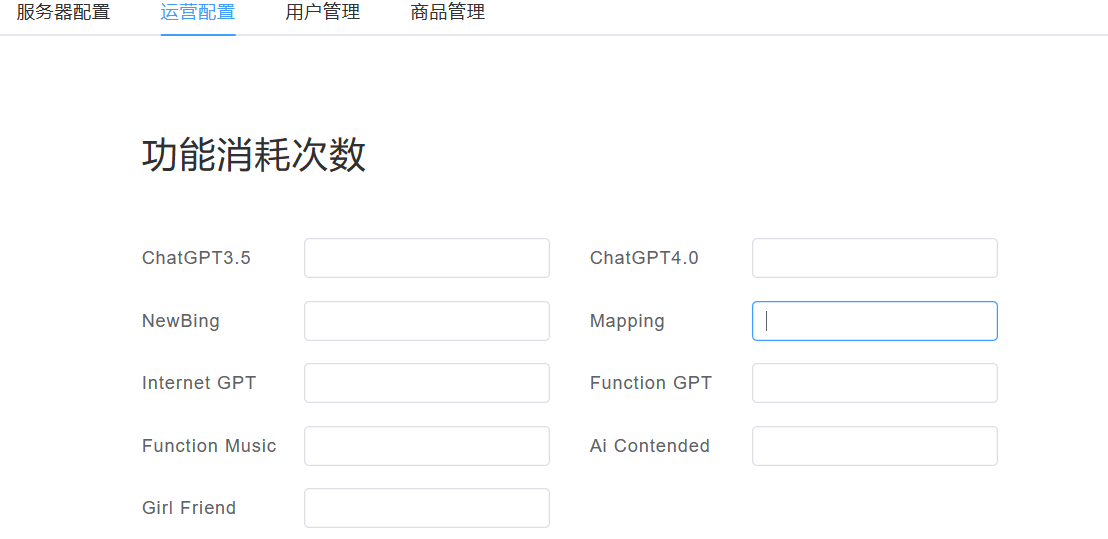Click the ChatGPT3.5 label
Viewport: 1108px width, 539px height.
(x=196, y=258)
